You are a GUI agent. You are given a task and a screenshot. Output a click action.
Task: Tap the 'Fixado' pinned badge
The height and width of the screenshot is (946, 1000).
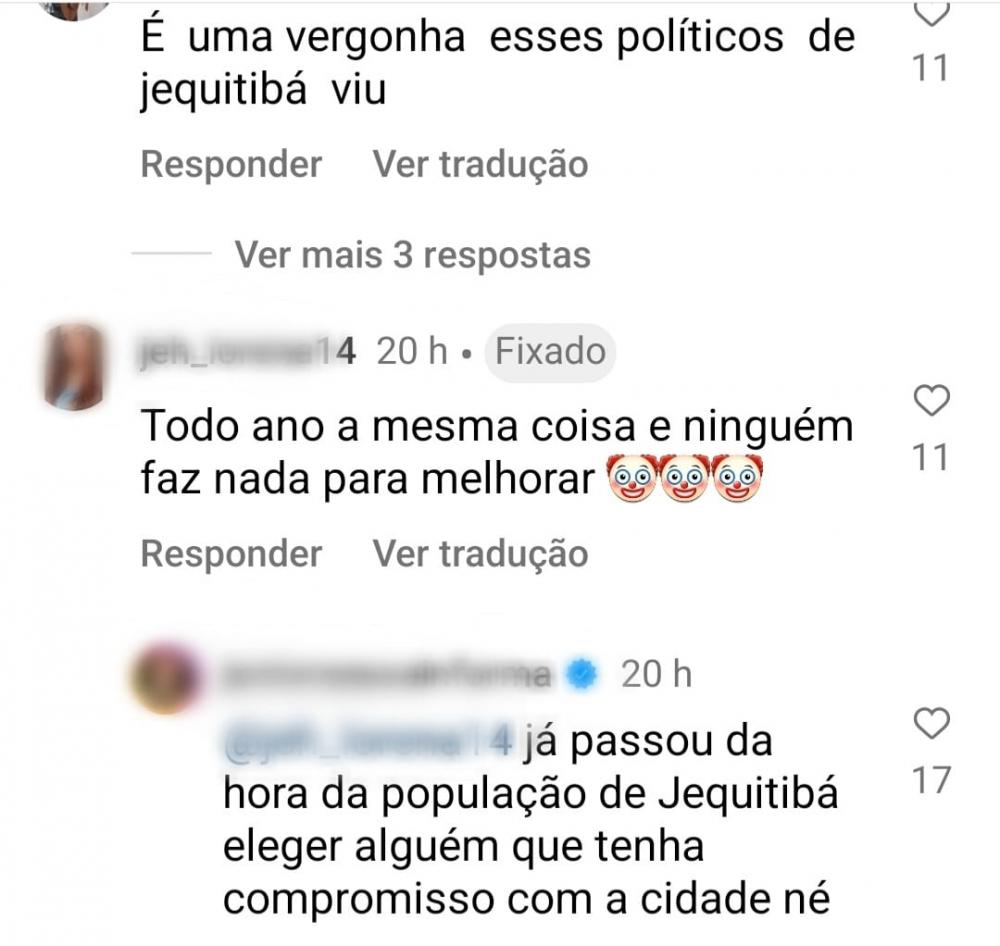point(550,351)
